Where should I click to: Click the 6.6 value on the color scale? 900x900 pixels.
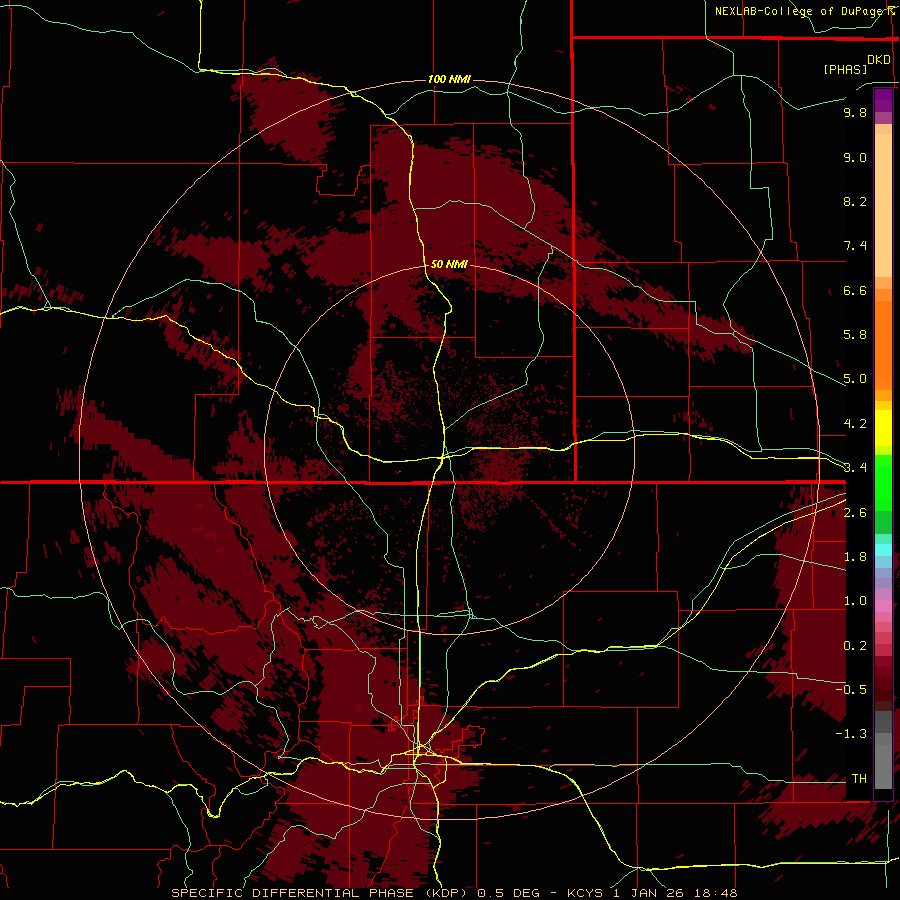point(855,290)
